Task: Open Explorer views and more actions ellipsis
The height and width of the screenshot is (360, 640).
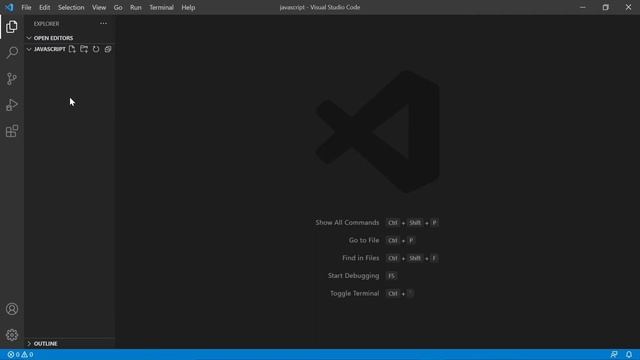Action: point(103,24)
